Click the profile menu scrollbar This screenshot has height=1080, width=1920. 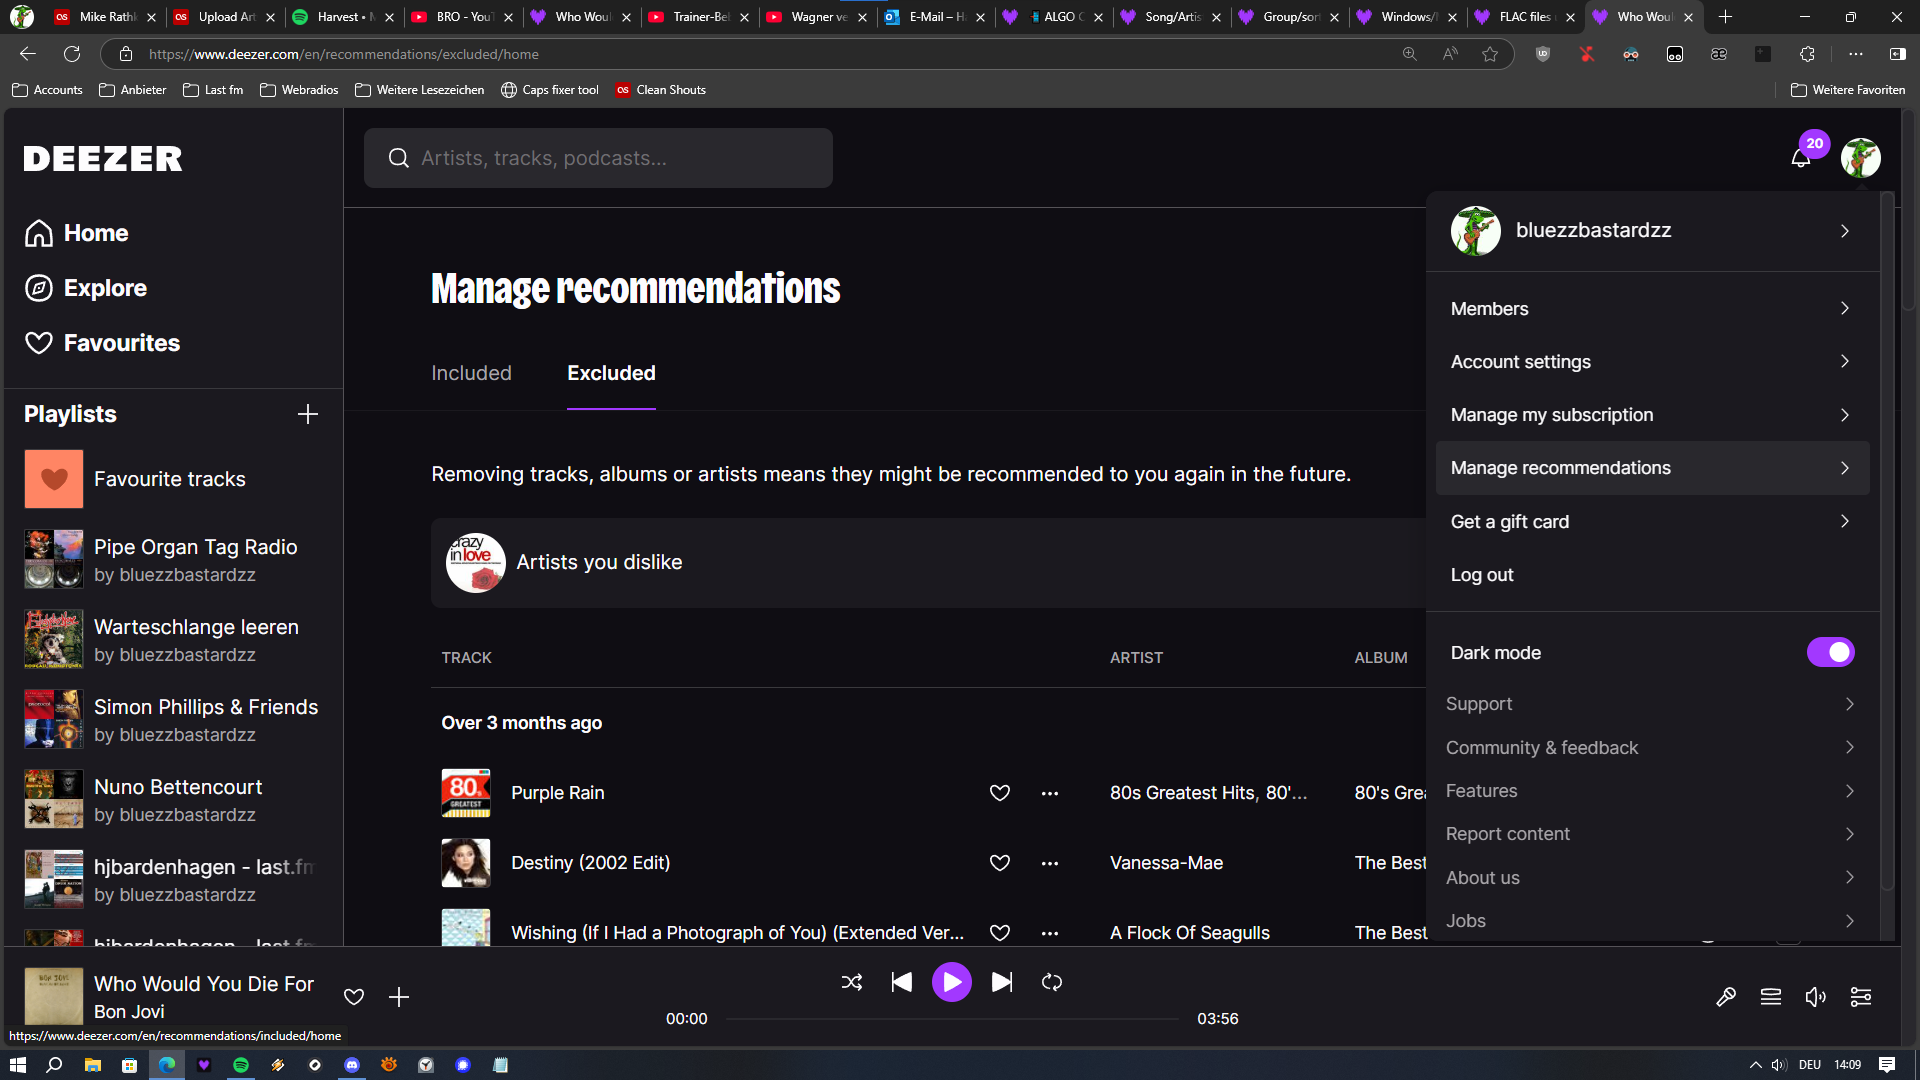pyautogui.click(x=1887, y=540)
